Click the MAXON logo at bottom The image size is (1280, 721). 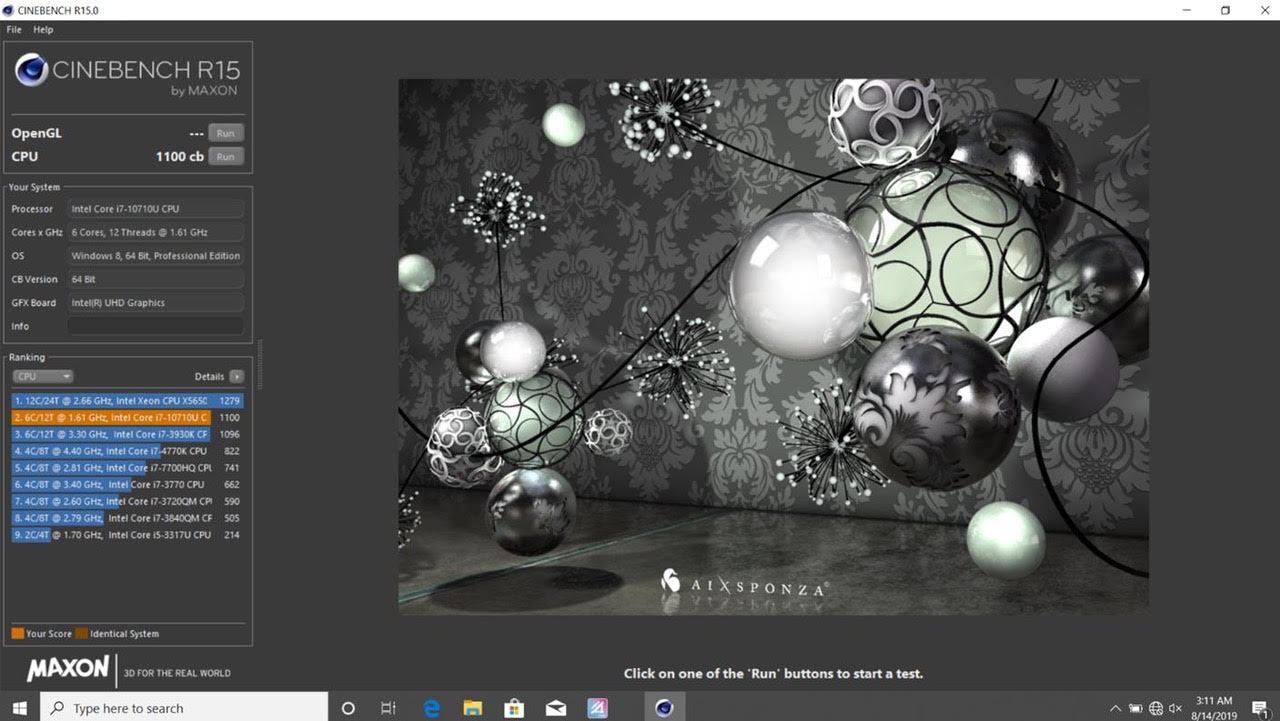68,669
